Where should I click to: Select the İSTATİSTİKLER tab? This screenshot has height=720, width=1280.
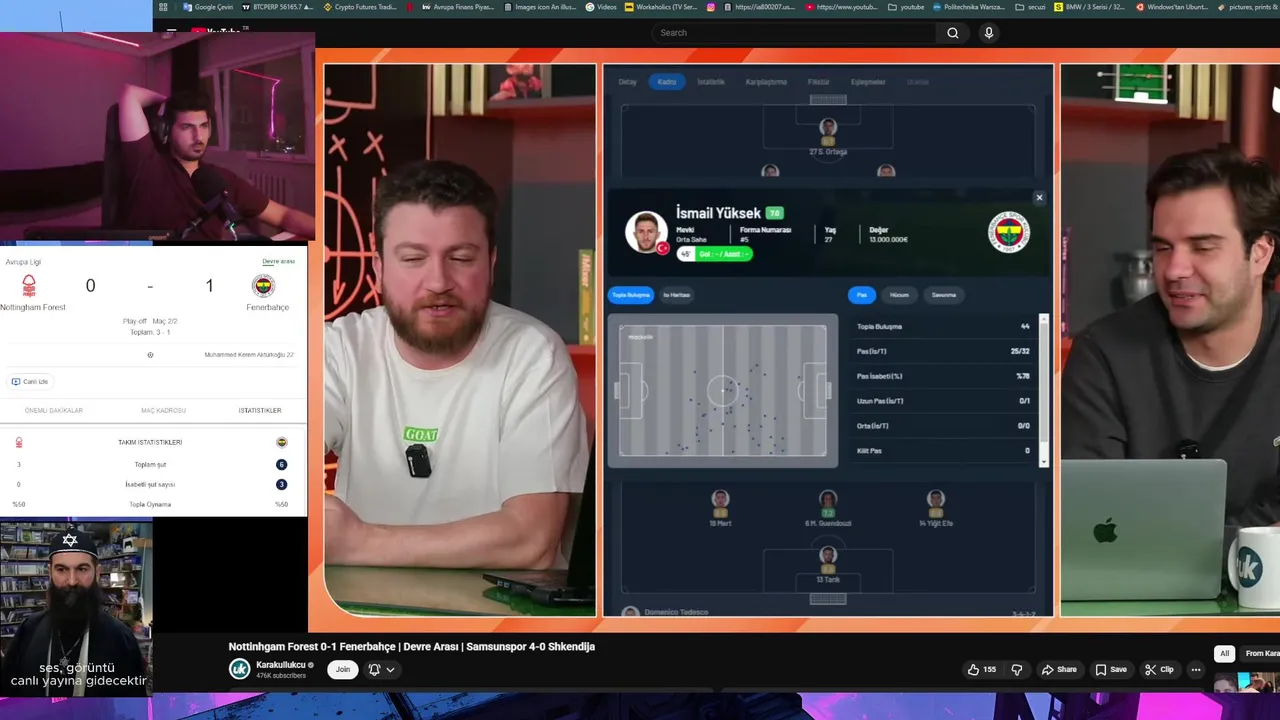coord(260,410)
